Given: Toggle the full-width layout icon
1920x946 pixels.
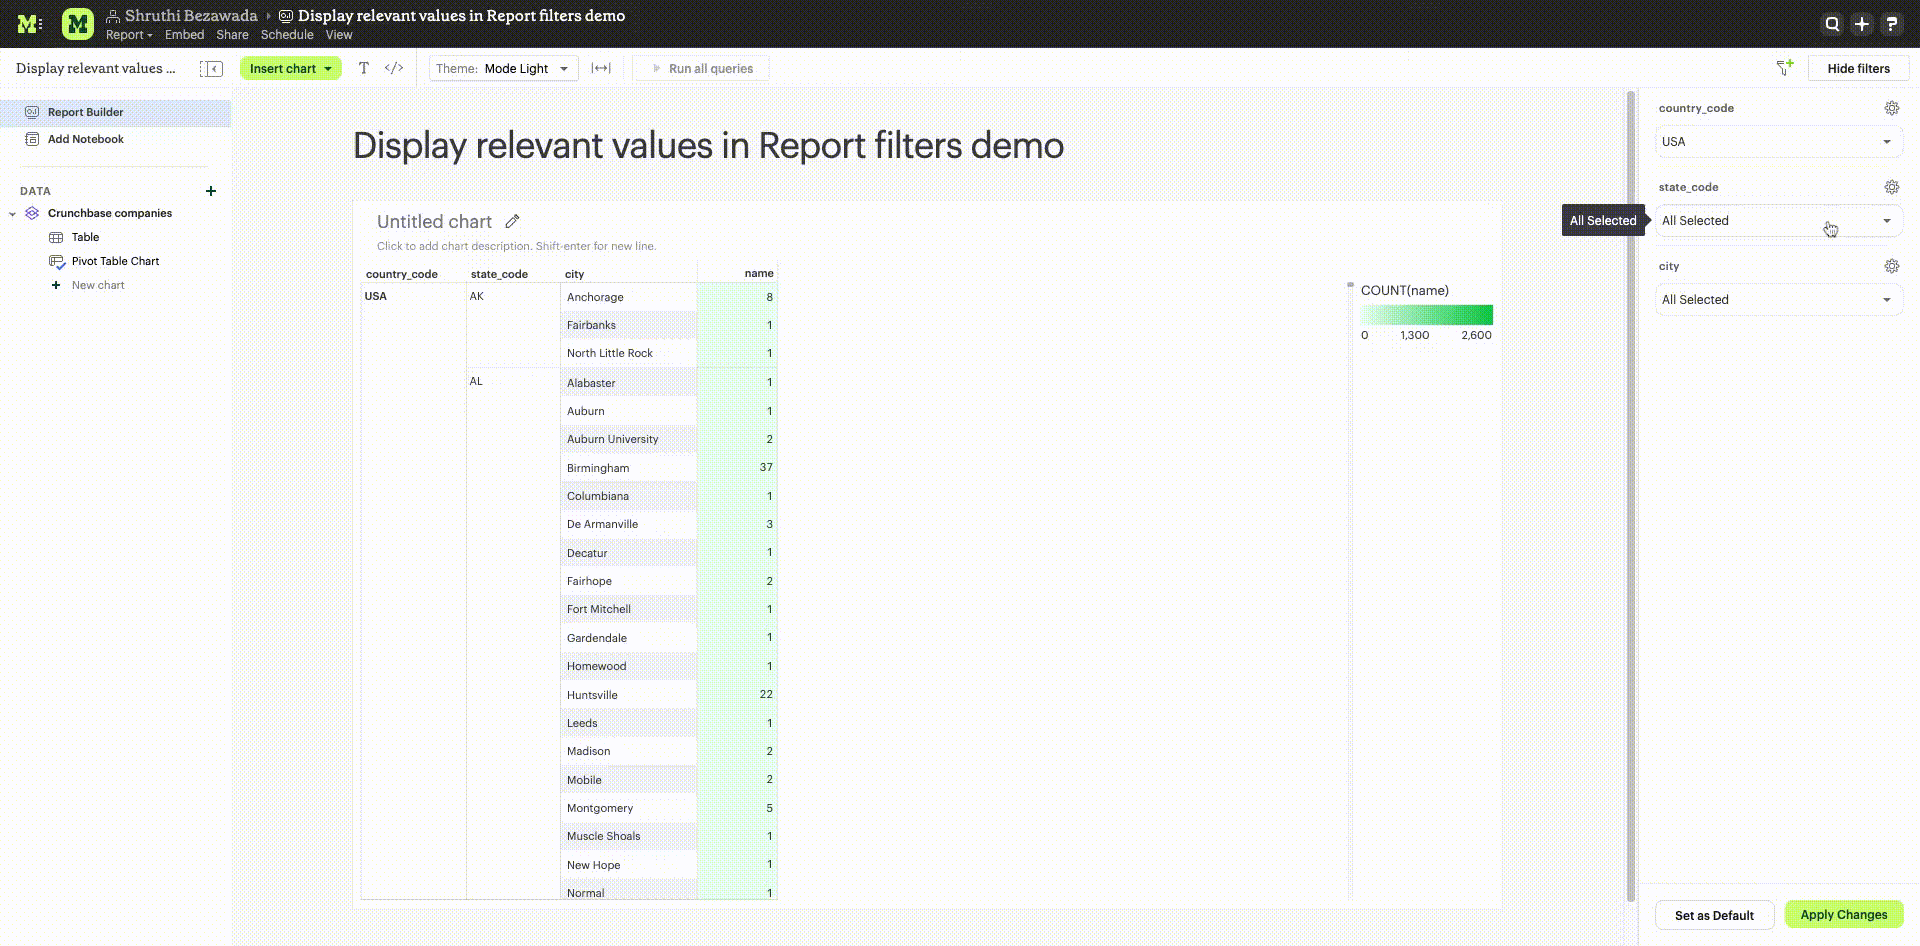Looking at the screenshot, I should (601, 68).
